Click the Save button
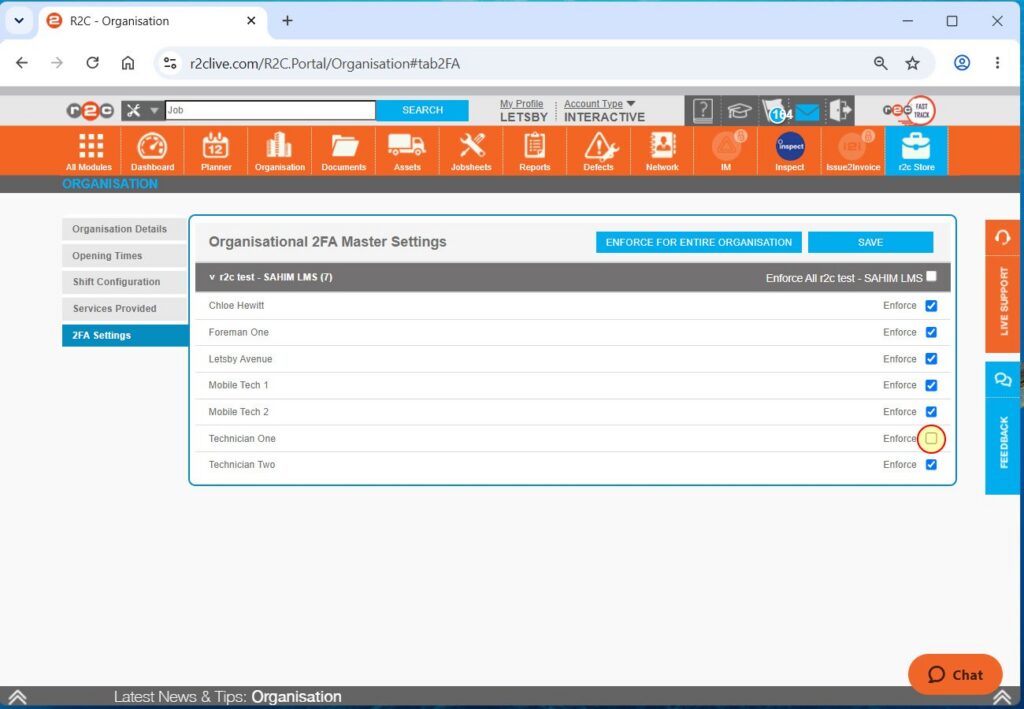The width and height of the screenshot is (1024, 709). point(871,242)
